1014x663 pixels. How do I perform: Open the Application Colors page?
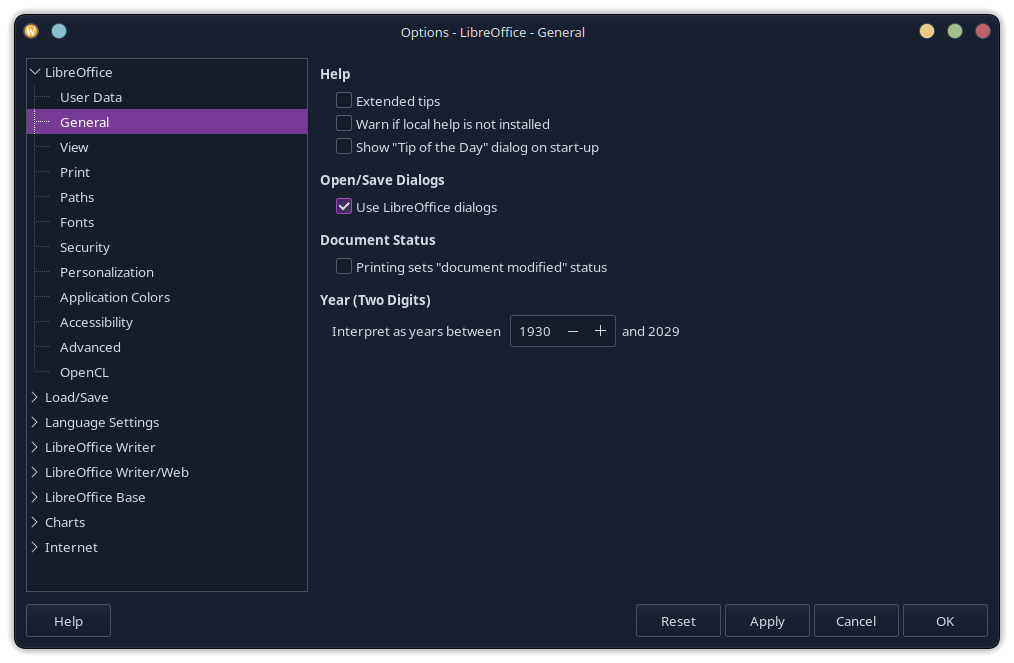[115, 298]
